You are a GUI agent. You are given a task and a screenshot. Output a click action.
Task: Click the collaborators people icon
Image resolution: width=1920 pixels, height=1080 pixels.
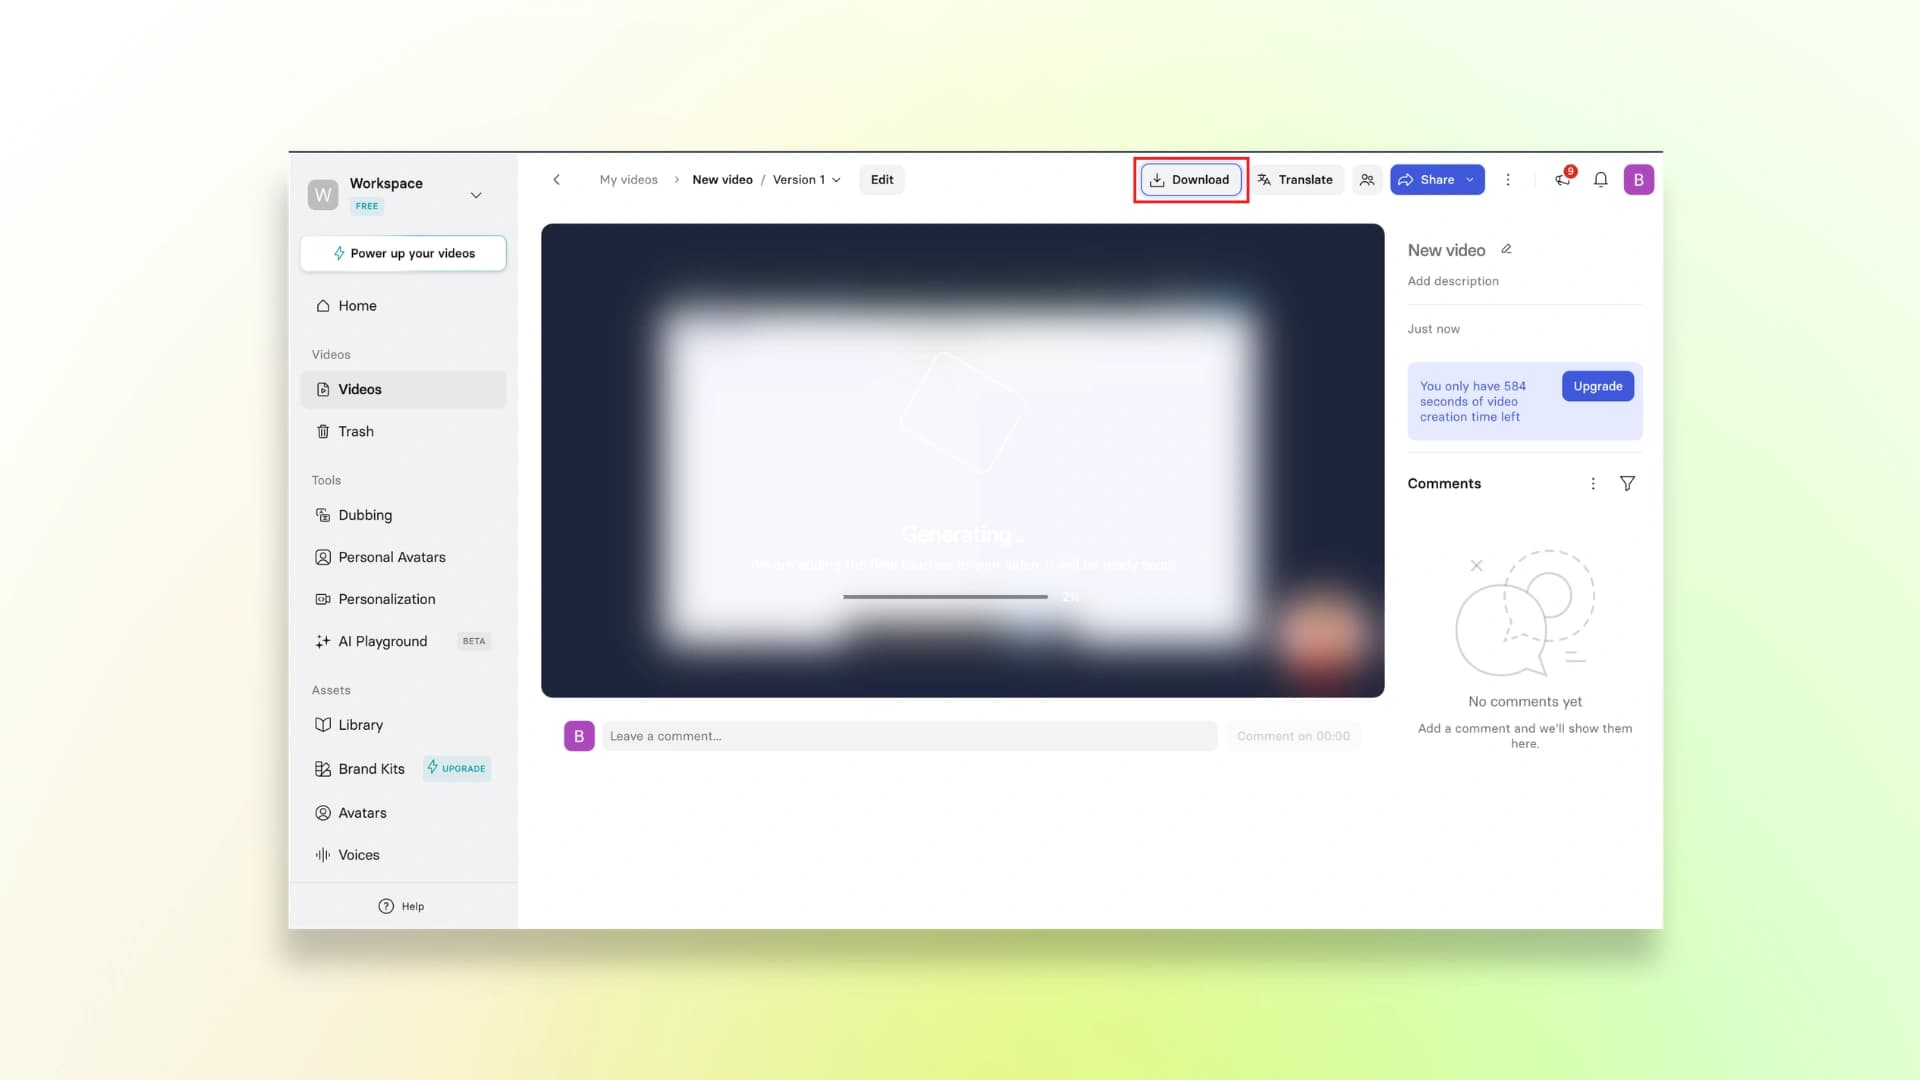point(1367,180)
